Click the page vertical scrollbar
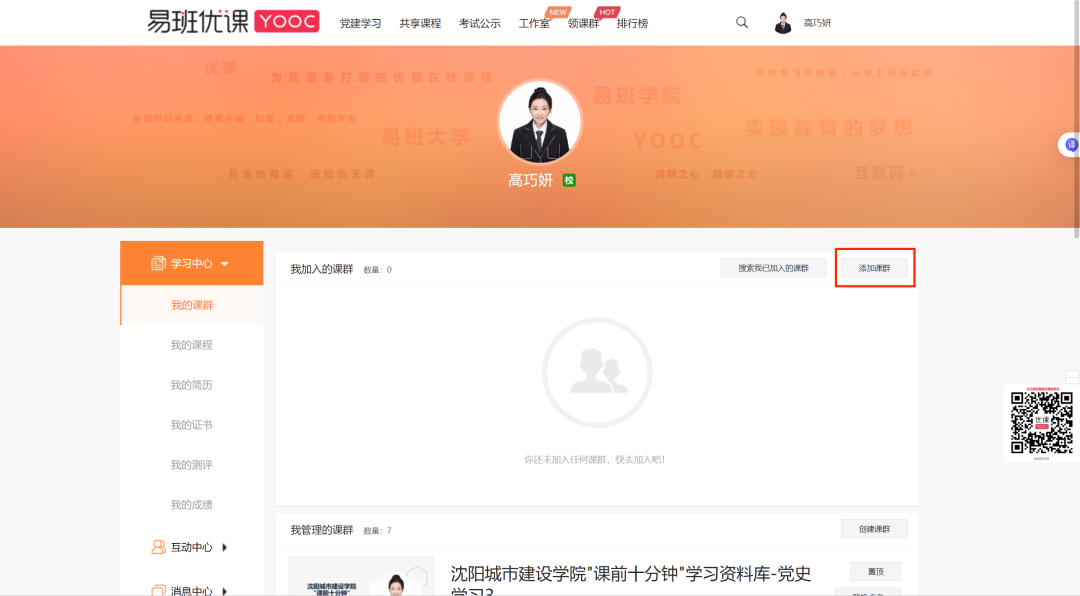This screenshot has width=1080, height=596. pyautogui.click(x=1077, y=121)
